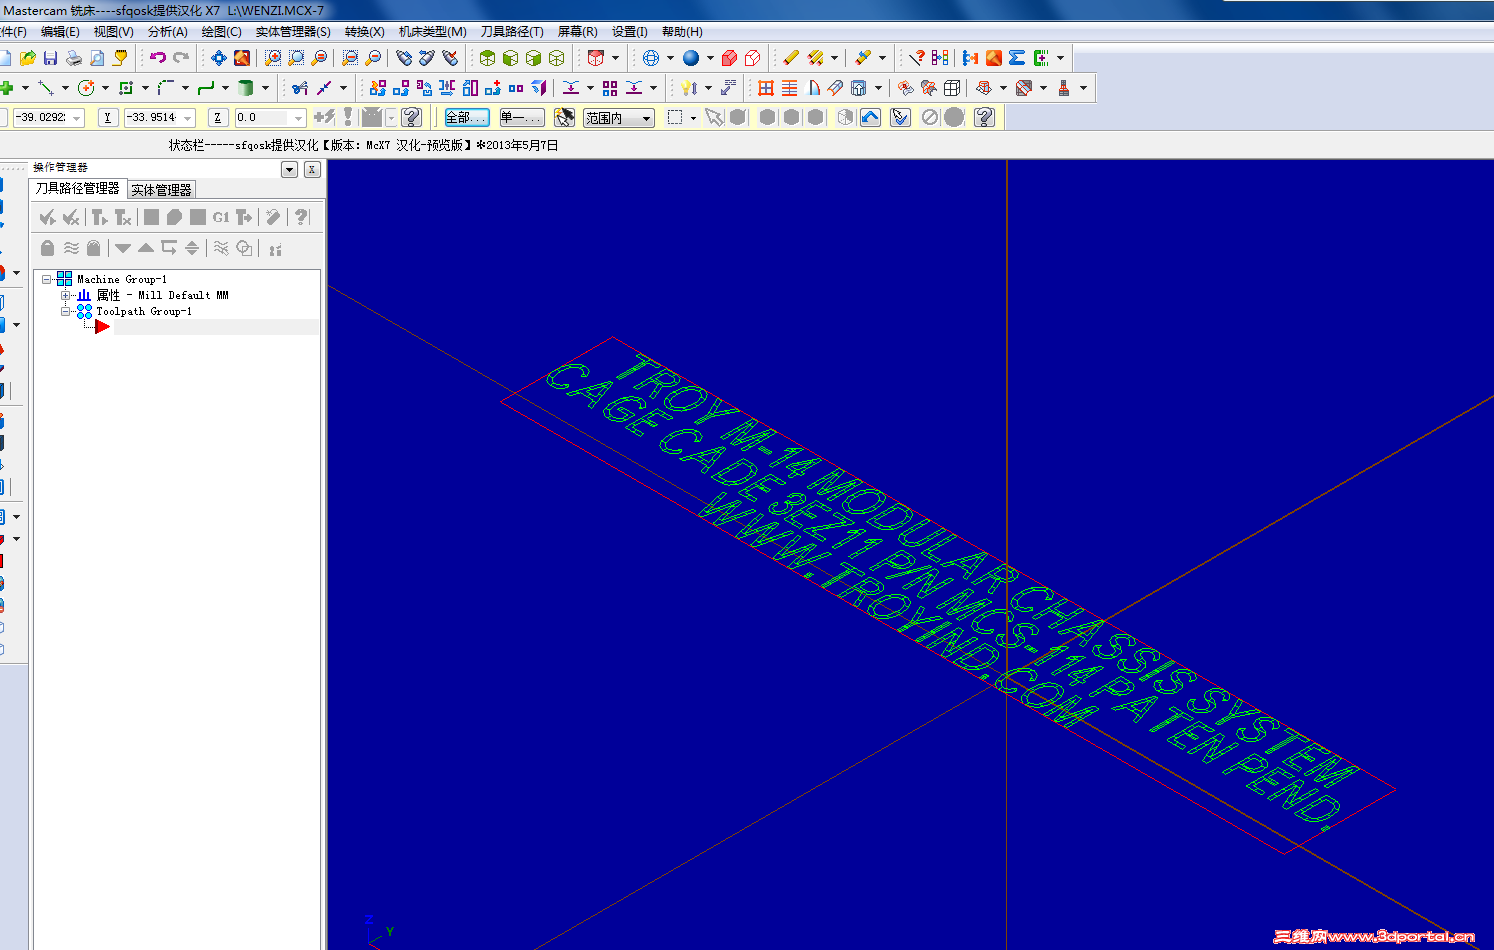
Task: Toggle the toolpath display wavy-lines button
Action: [x=71, y=248]
